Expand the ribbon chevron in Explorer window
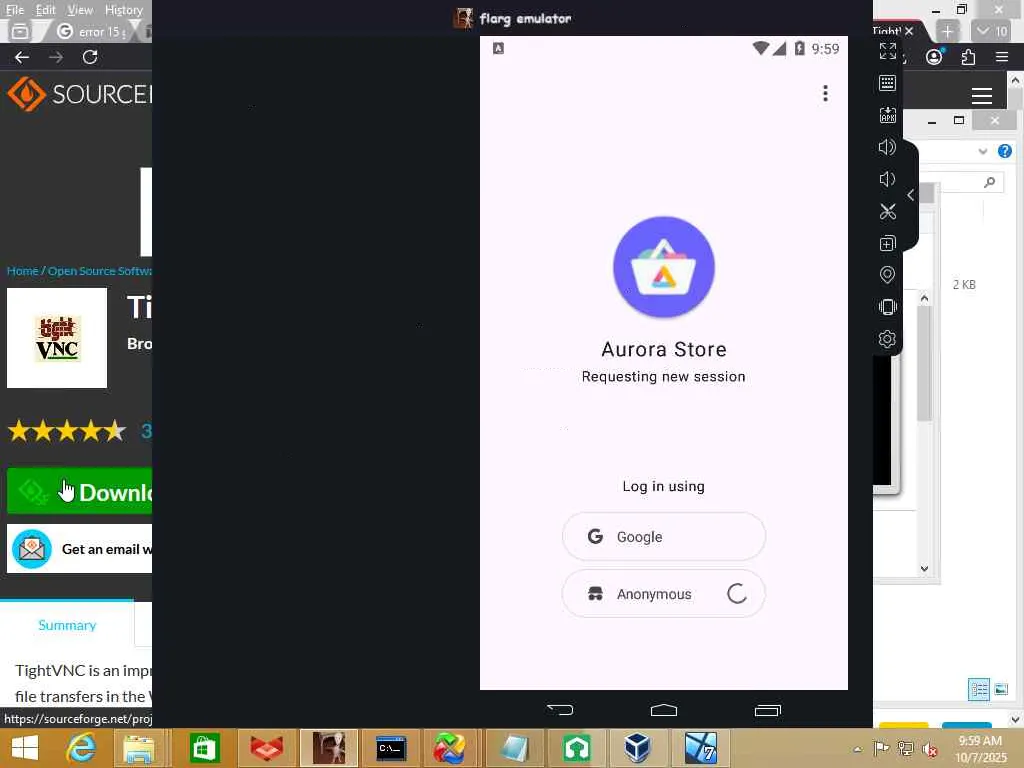The height and width of the screenshot is (768, 1024). 982,152
